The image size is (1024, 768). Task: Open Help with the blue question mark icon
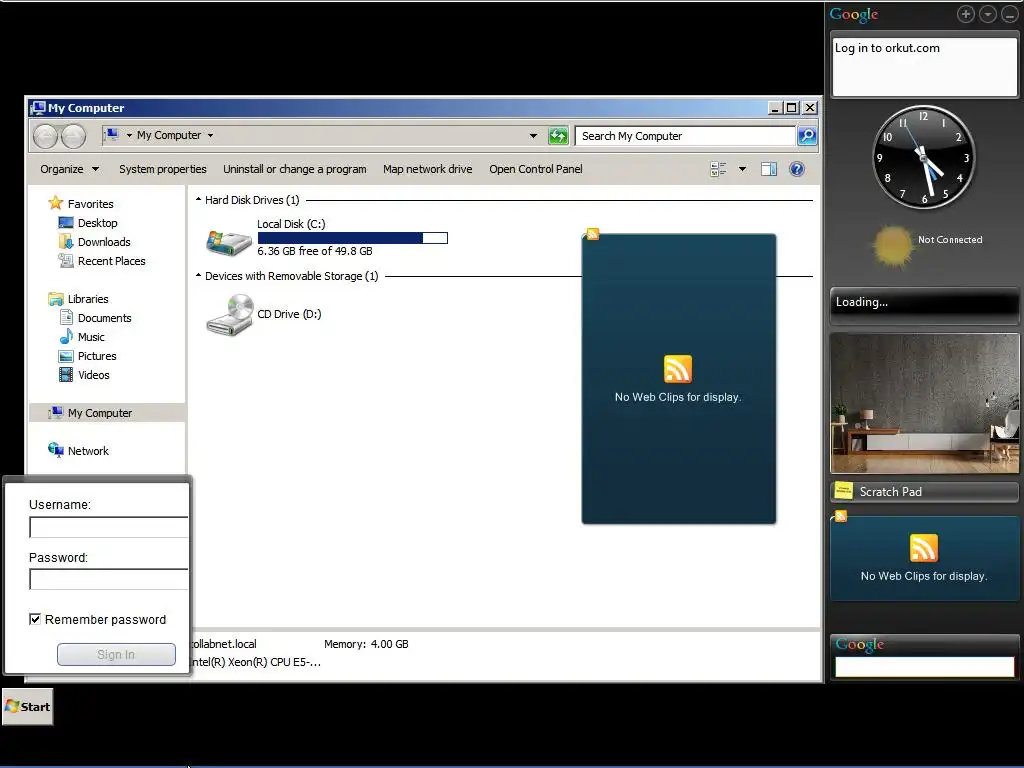point(797,169)
